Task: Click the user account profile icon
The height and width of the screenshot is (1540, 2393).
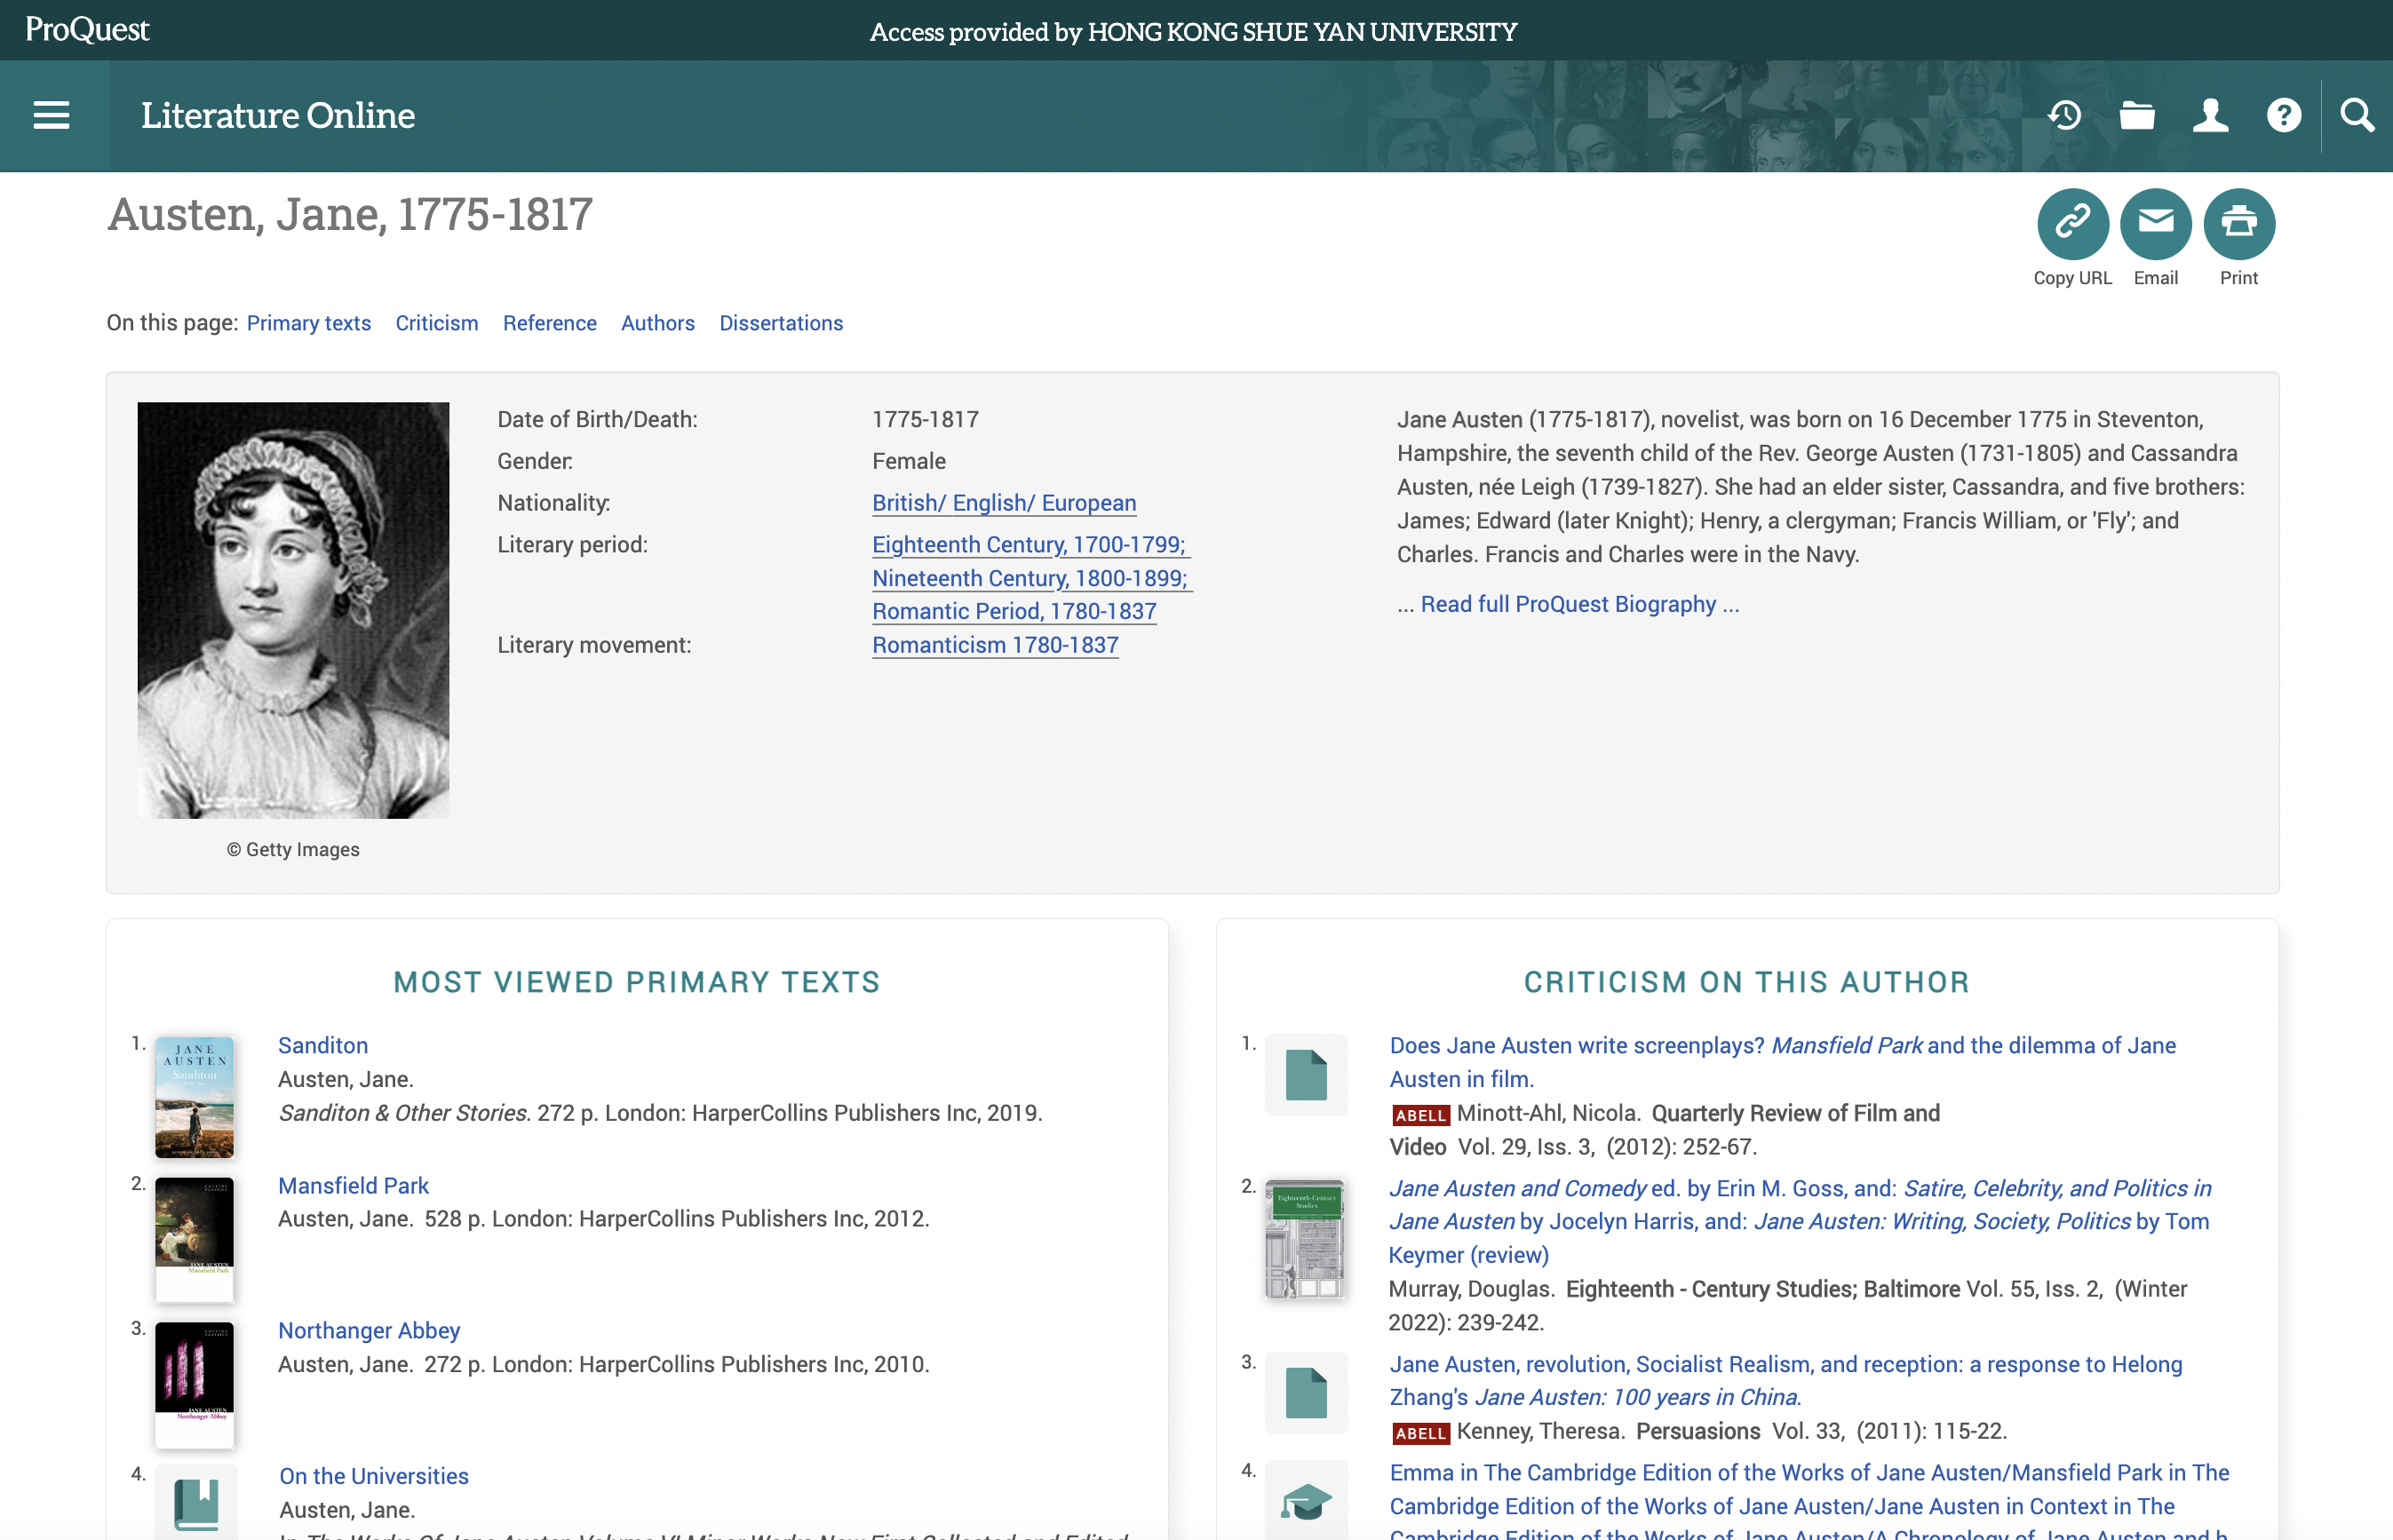Action: click(2210, 115)
